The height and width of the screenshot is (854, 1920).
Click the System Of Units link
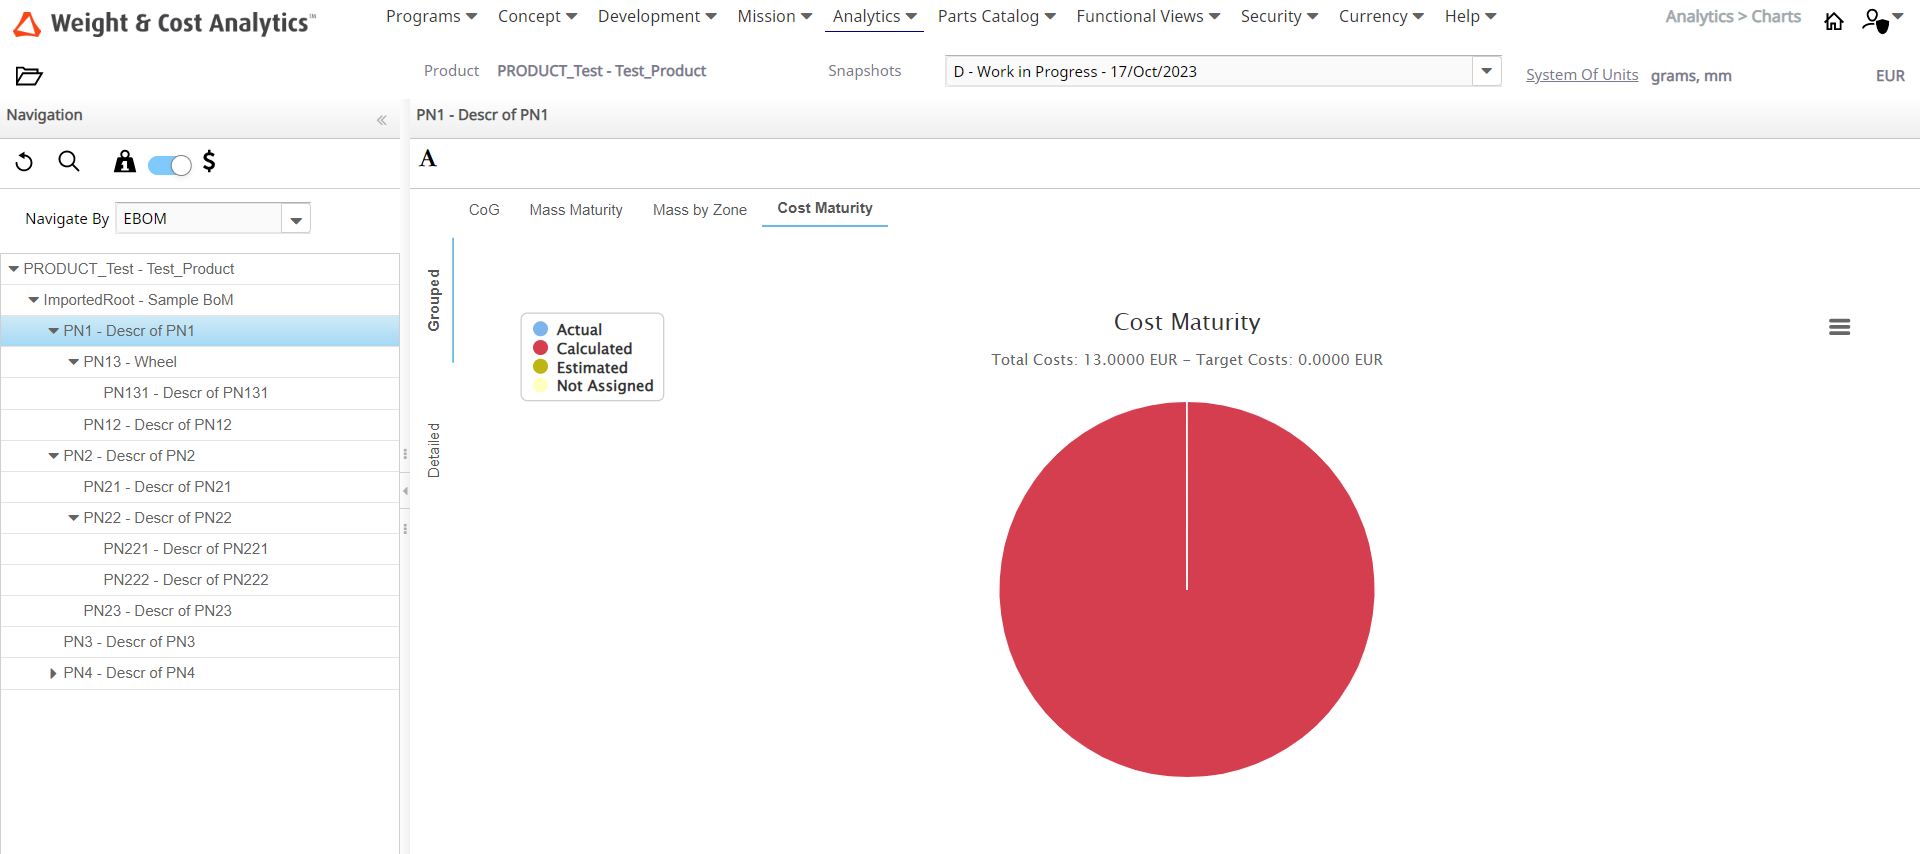click(1581, 75)
